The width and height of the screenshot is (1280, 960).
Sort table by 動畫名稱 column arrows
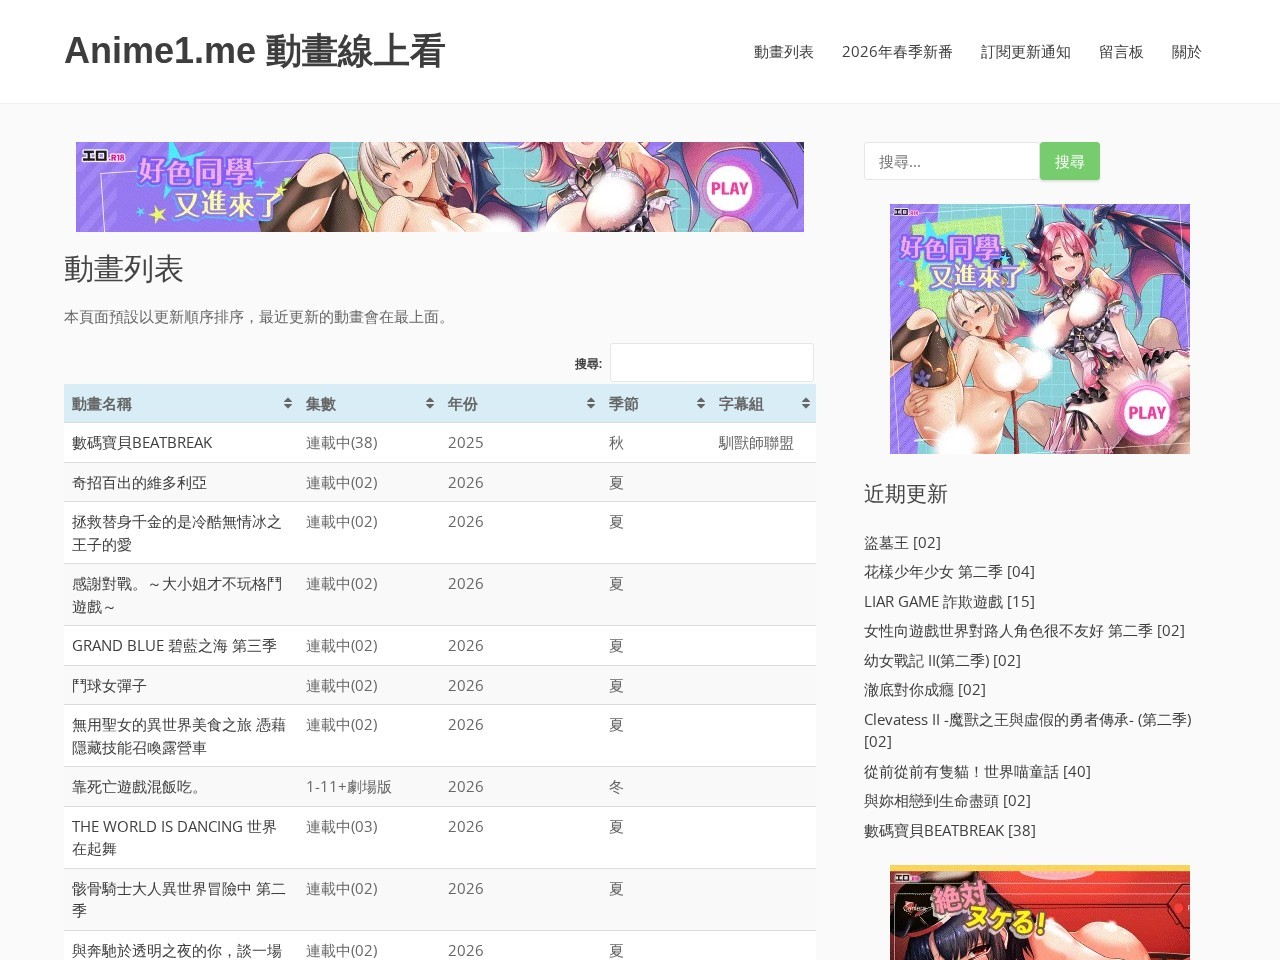point(288,403)
